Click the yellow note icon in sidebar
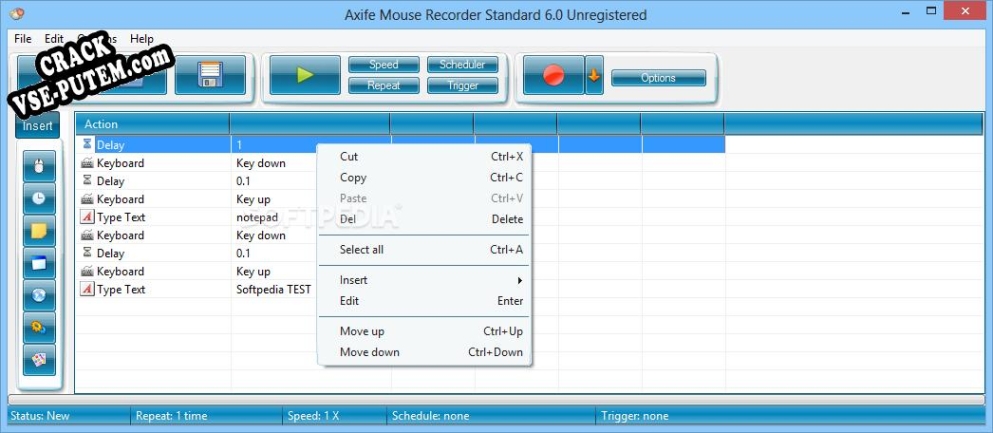This screenshot has height=433, width=993. coord(39,231)
